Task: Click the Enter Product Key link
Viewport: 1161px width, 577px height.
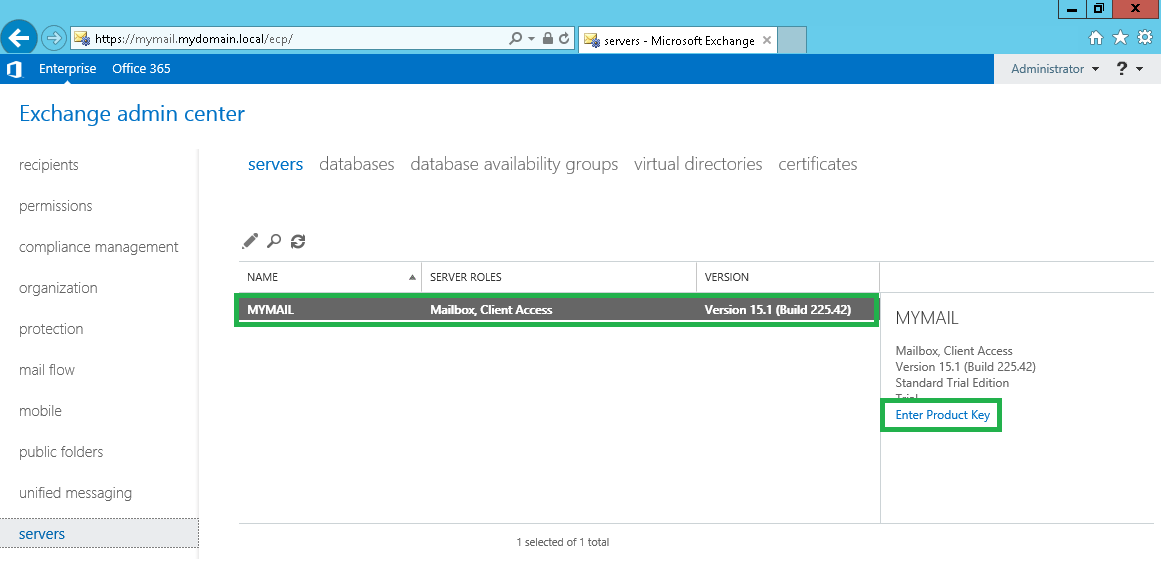Action: coord(942,415)
